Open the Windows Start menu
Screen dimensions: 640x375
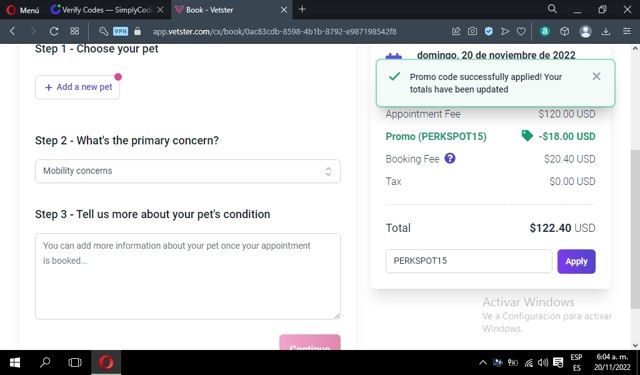click(15, 362)
